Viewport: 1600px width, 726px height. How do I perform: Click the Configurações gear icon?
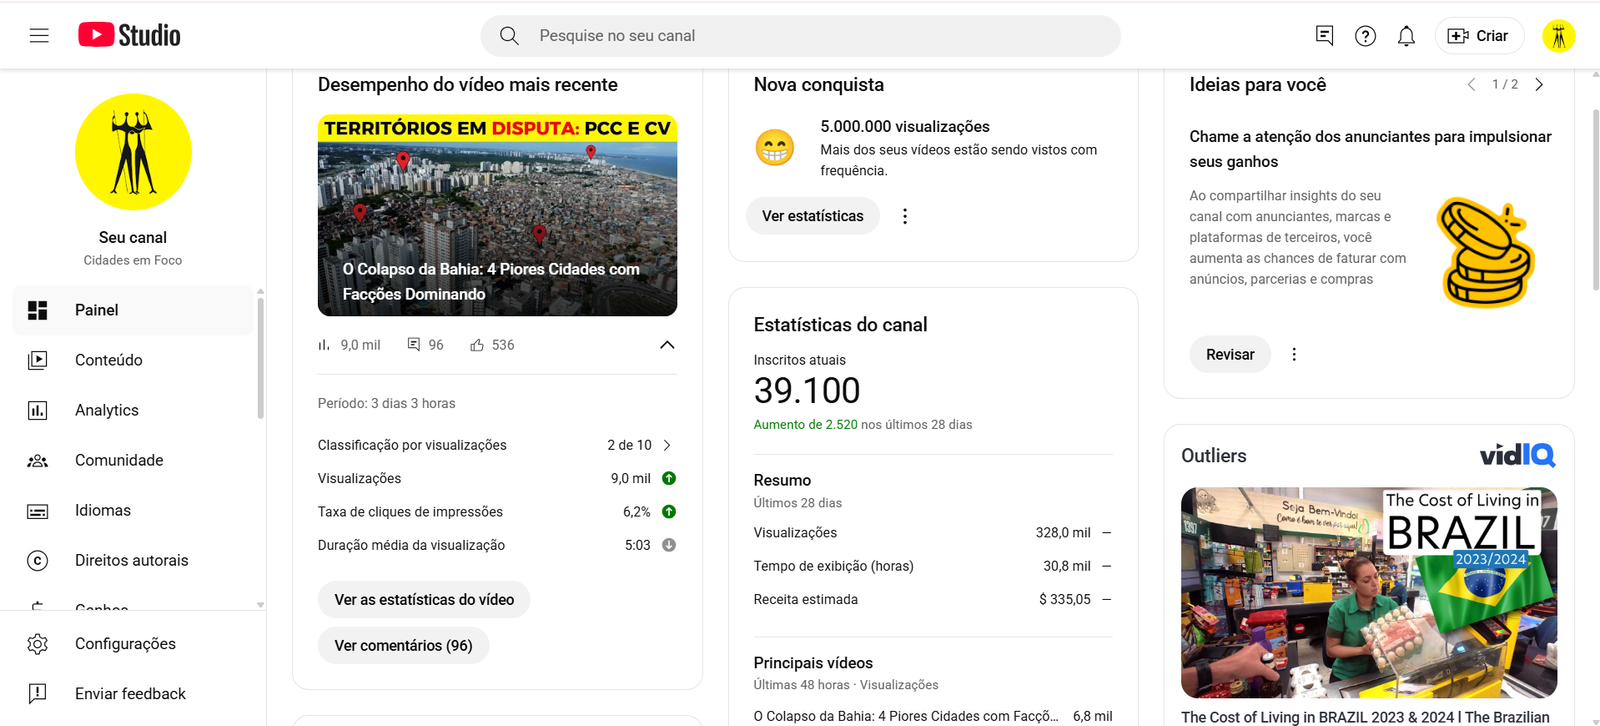pyautogui.click(x=38, y=644)
